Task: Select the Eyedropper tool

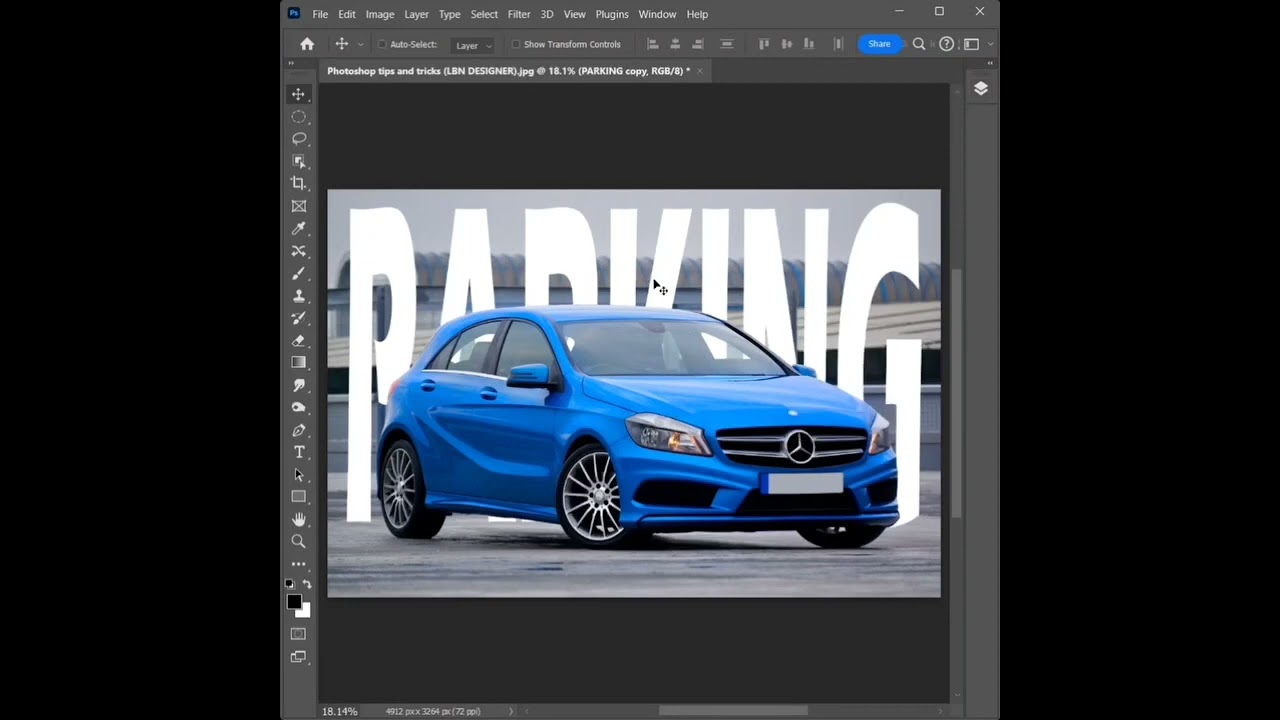Action: 298,228
